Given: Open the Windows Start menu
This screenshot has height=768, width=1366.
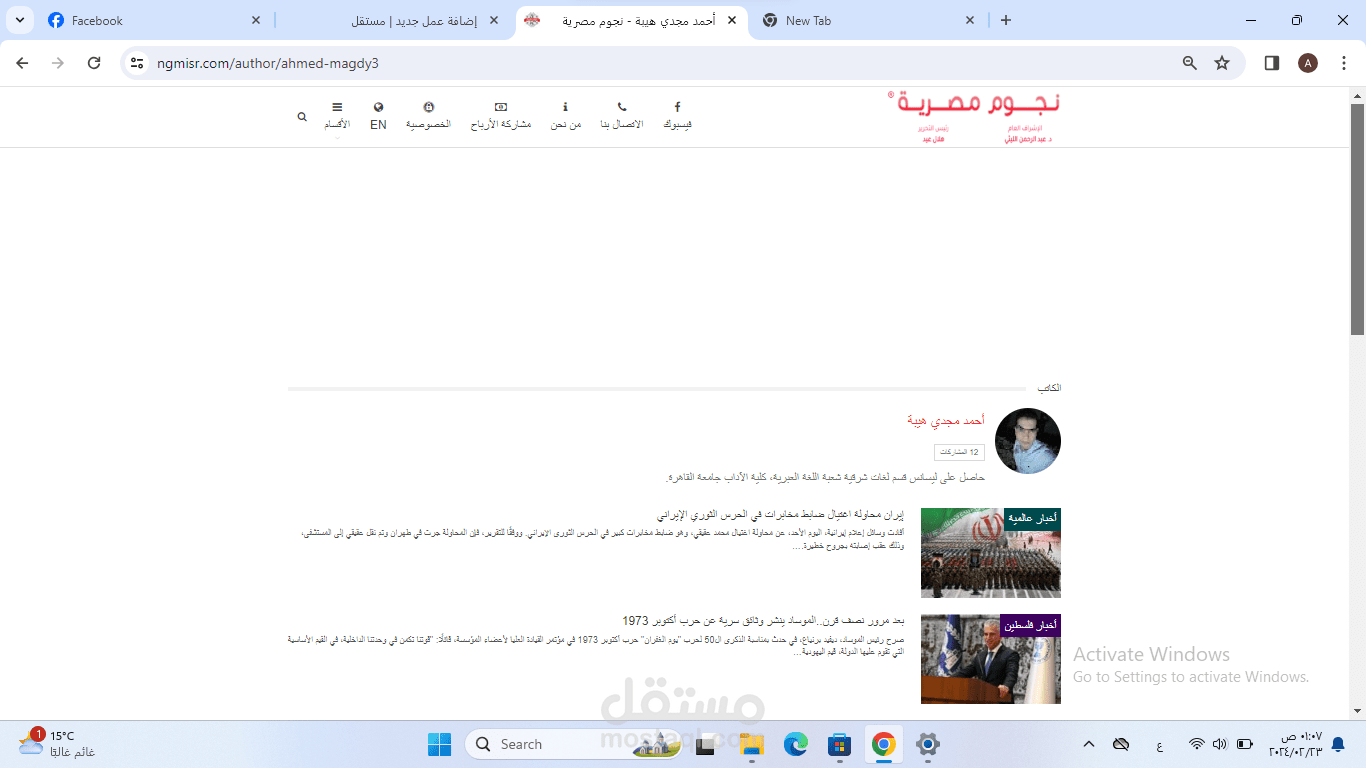Looking at the screenshot, I should (439, 744).
